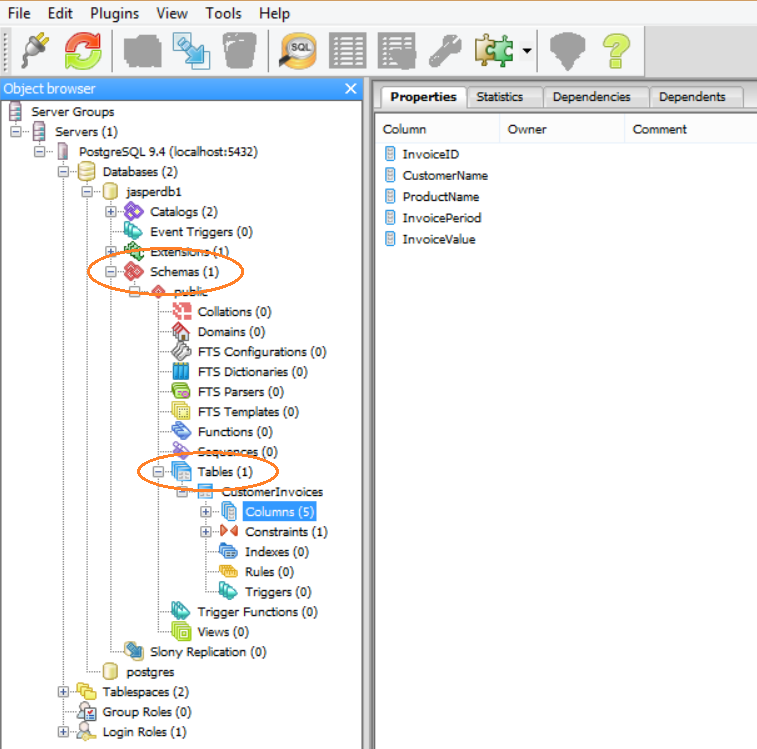Collapse the Schemas (1) node
Screen dimensions: 757x749
pyautogui.click(x=111, y=271)
